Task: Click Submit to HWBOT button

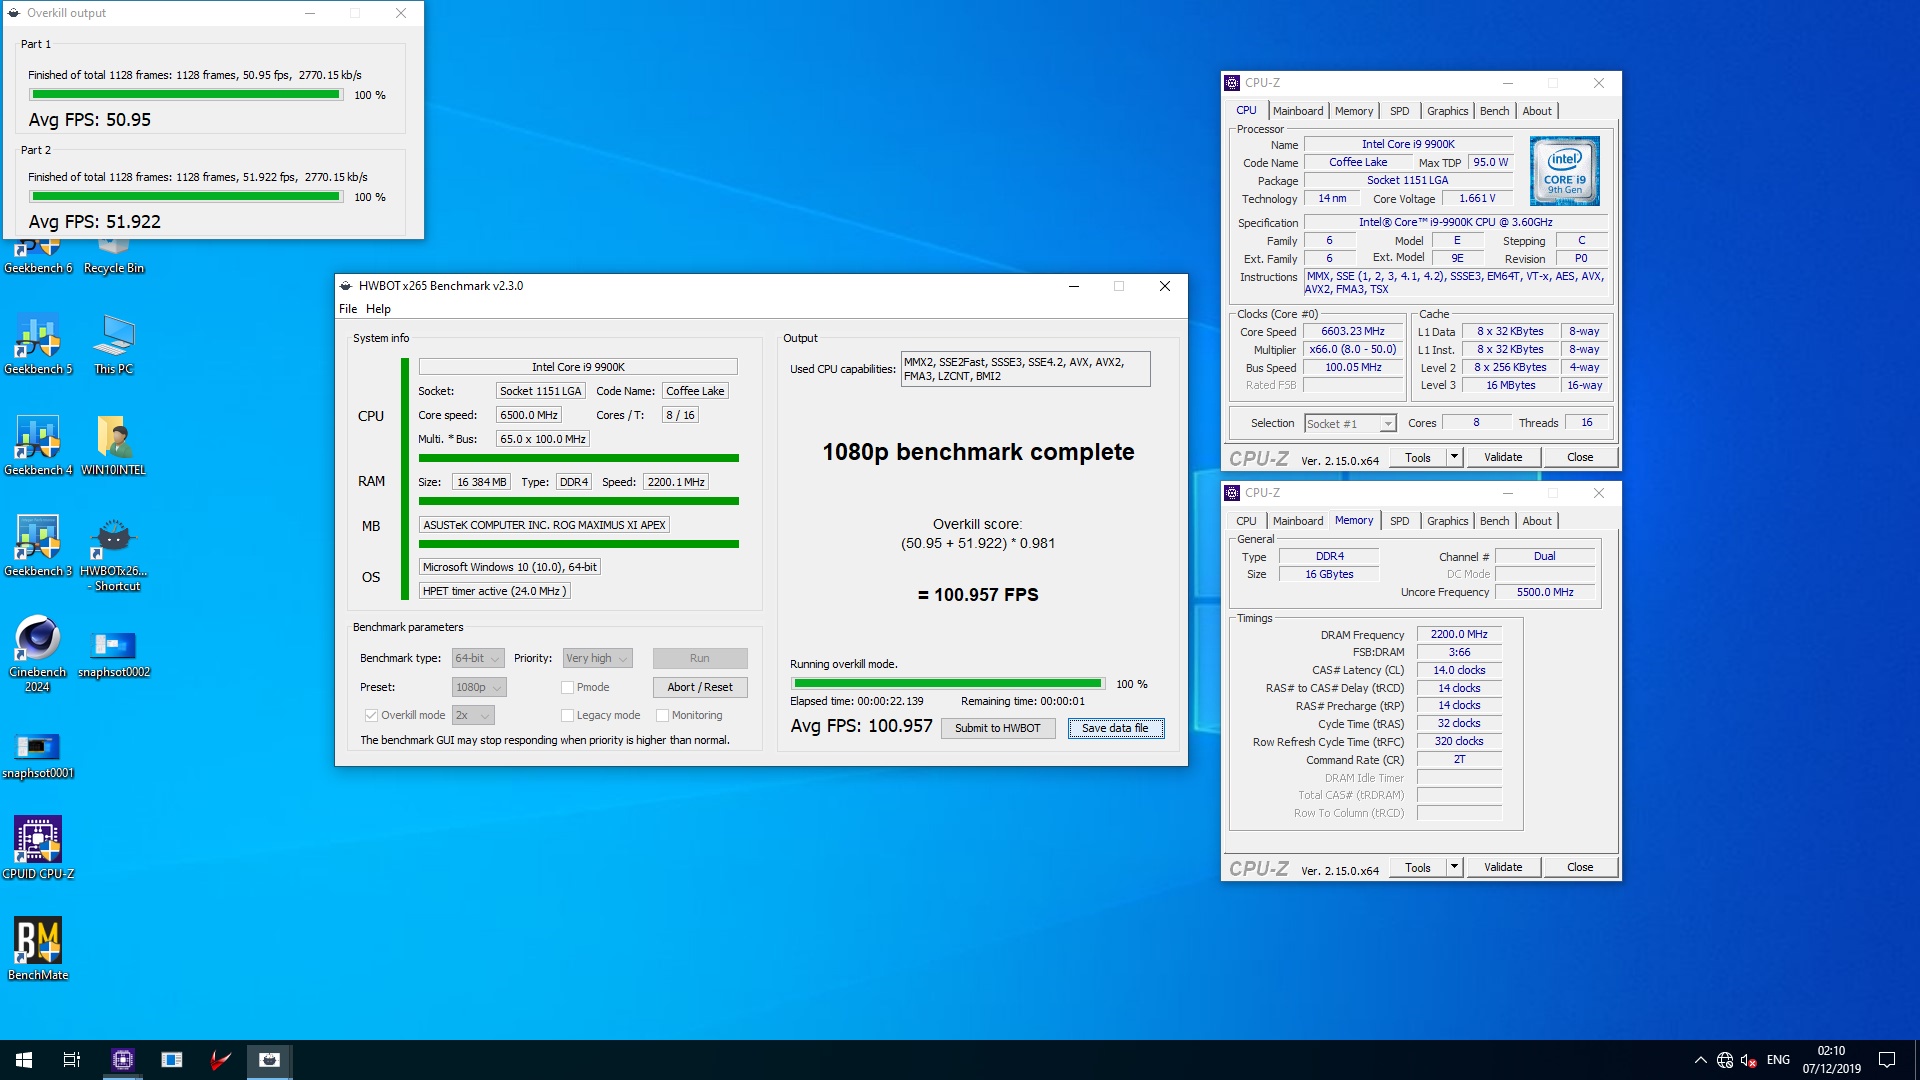Action: 997,728
